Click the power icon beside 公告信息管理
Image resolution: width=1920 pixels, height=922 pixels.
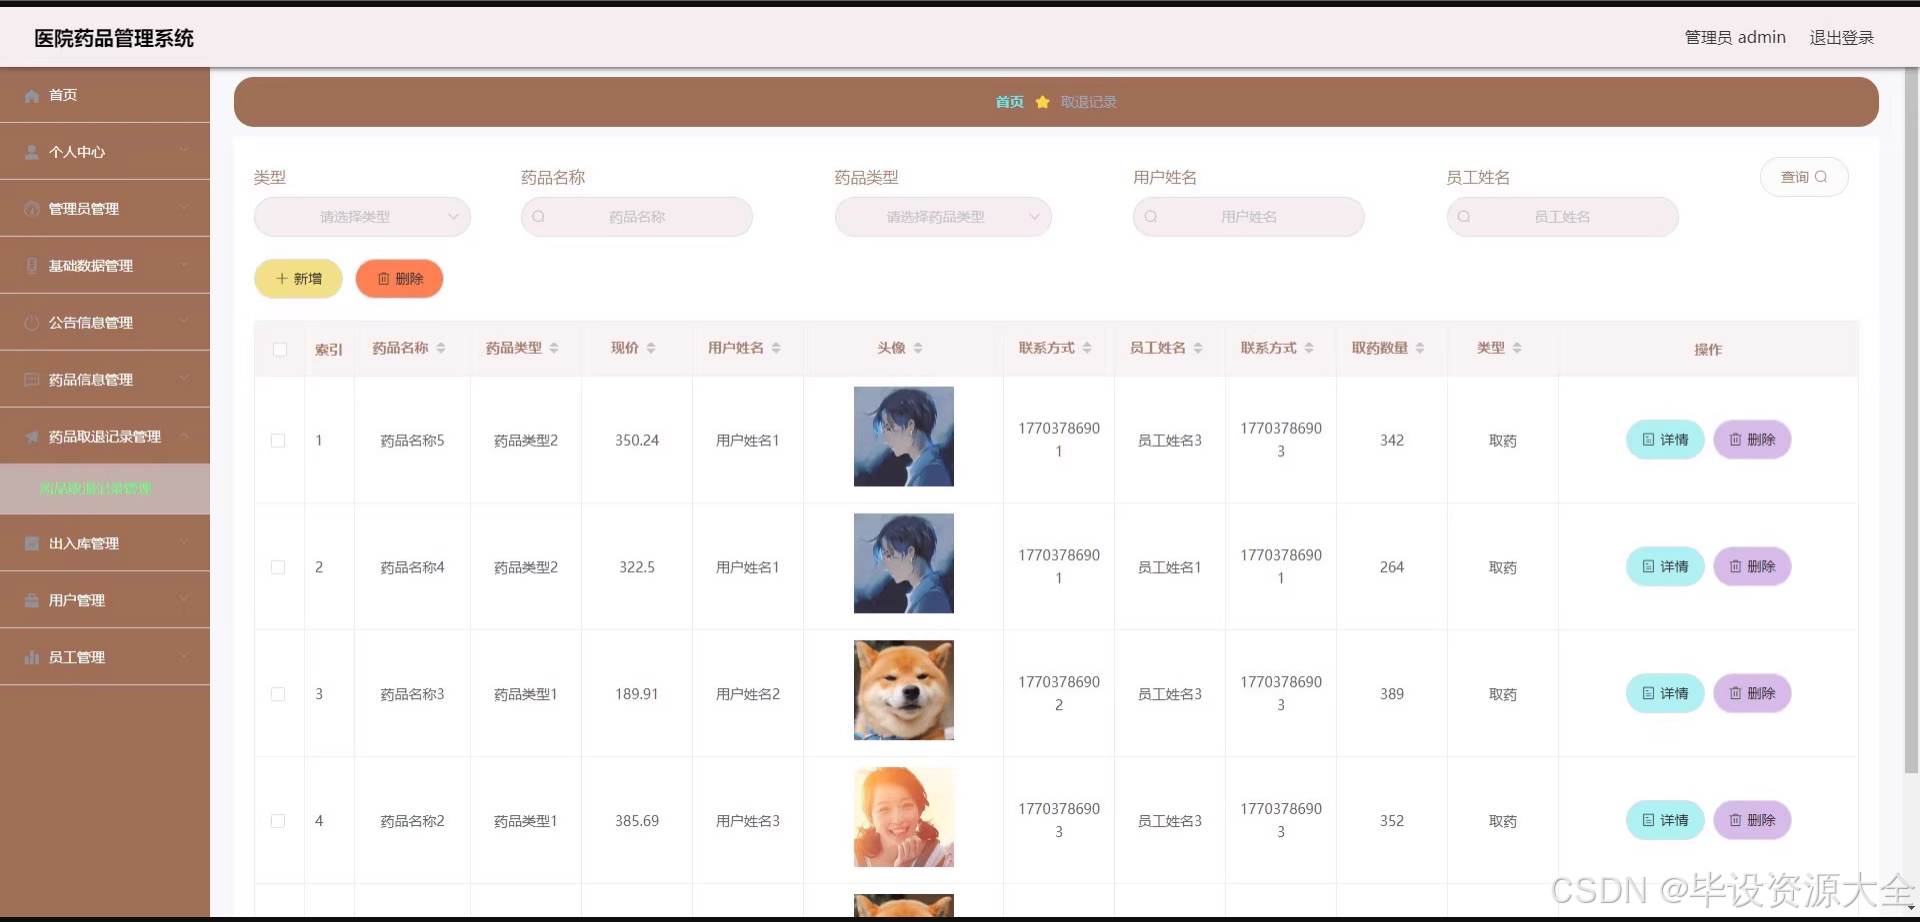[x=32, y=323]
